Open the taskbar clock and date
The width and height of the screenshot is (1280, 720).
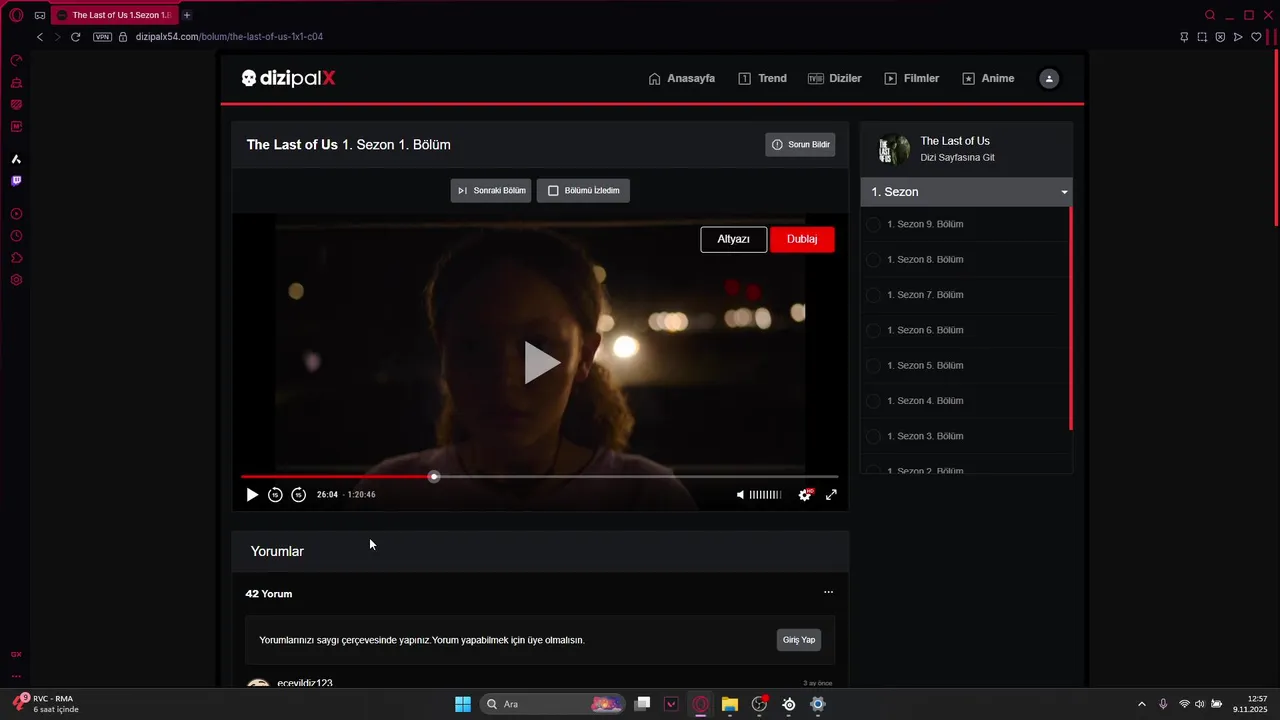point(1250,704)
